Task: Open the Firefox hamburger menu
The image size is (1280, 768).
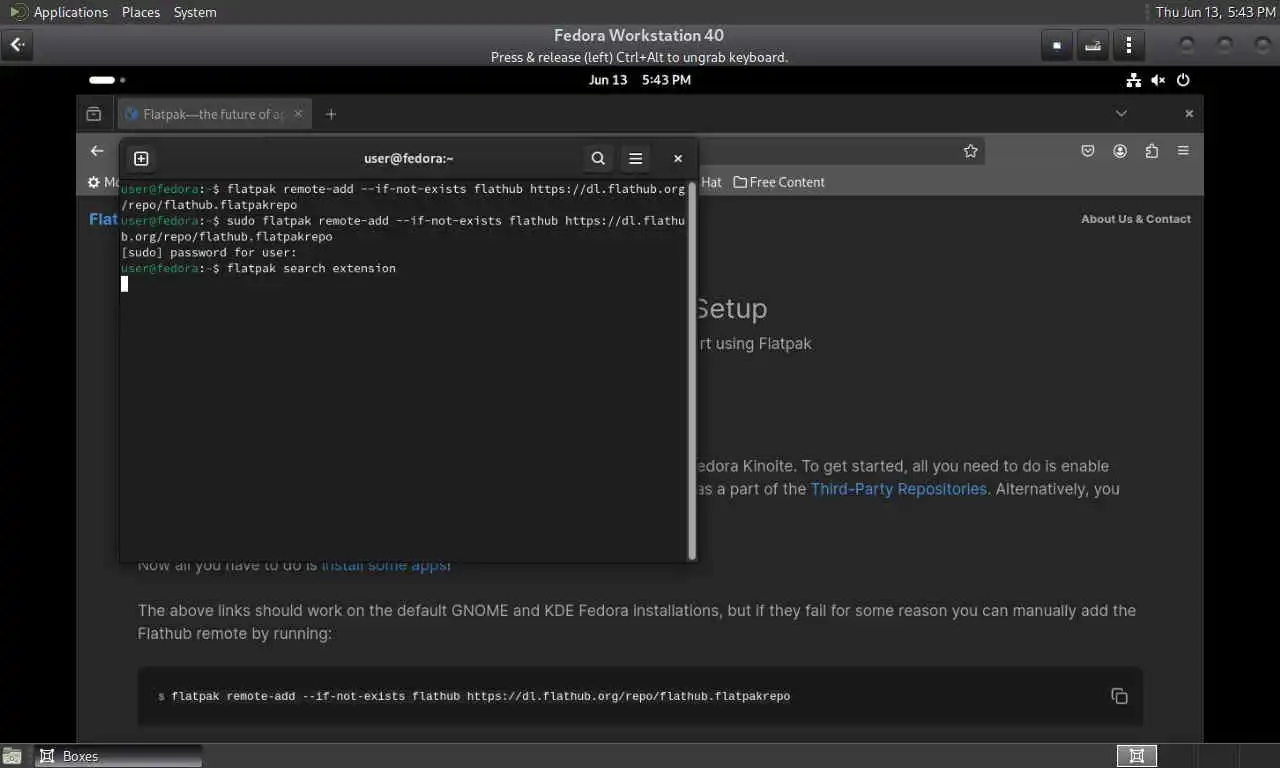Action: tap(1183, 151)
